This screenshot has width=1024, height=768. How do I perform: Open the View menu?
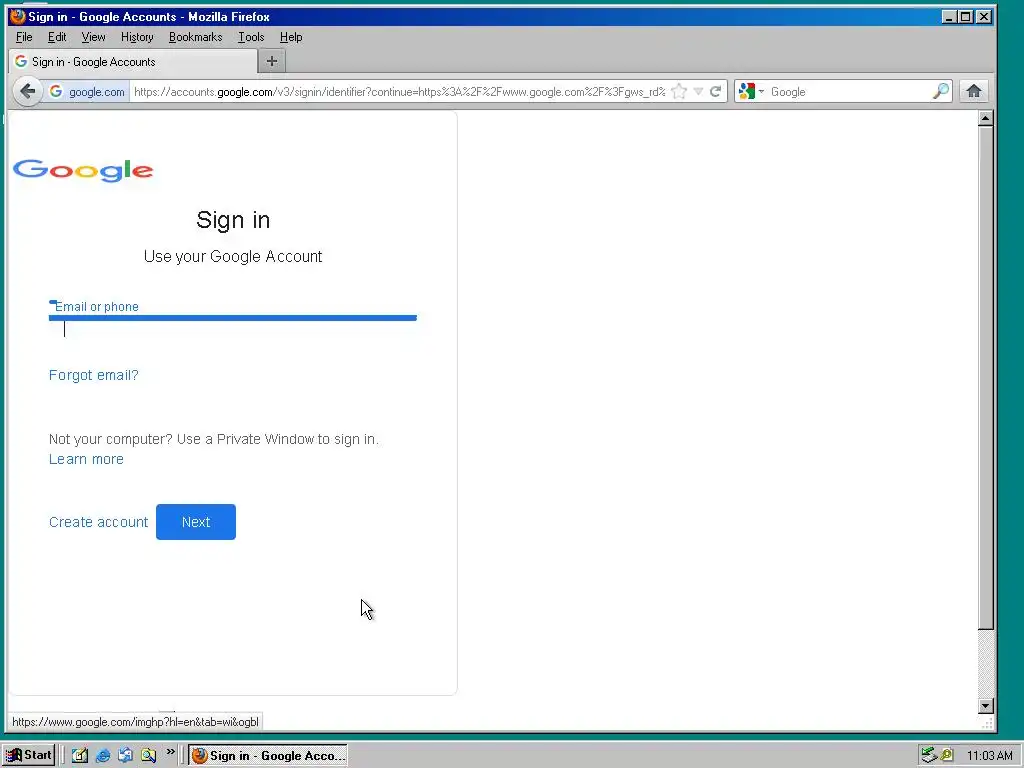point(93,37)
